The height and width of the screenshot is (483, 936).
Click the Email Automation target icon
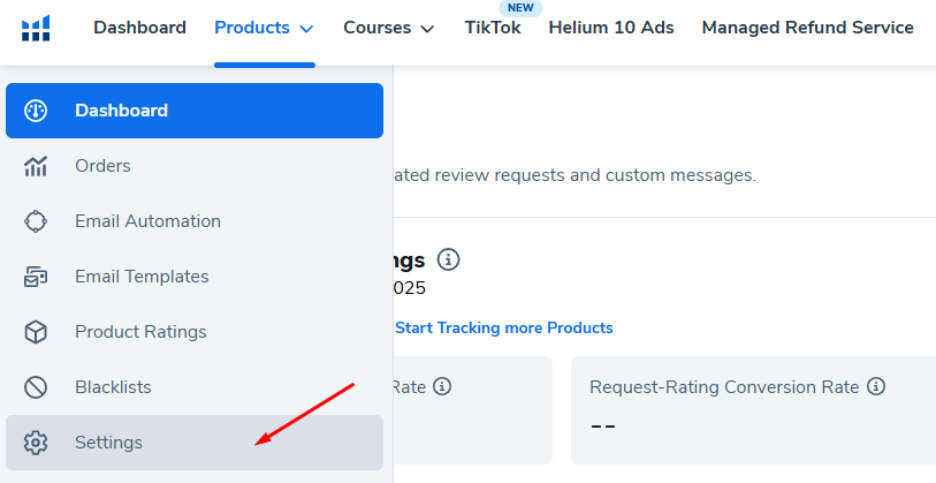coord(36,221)
